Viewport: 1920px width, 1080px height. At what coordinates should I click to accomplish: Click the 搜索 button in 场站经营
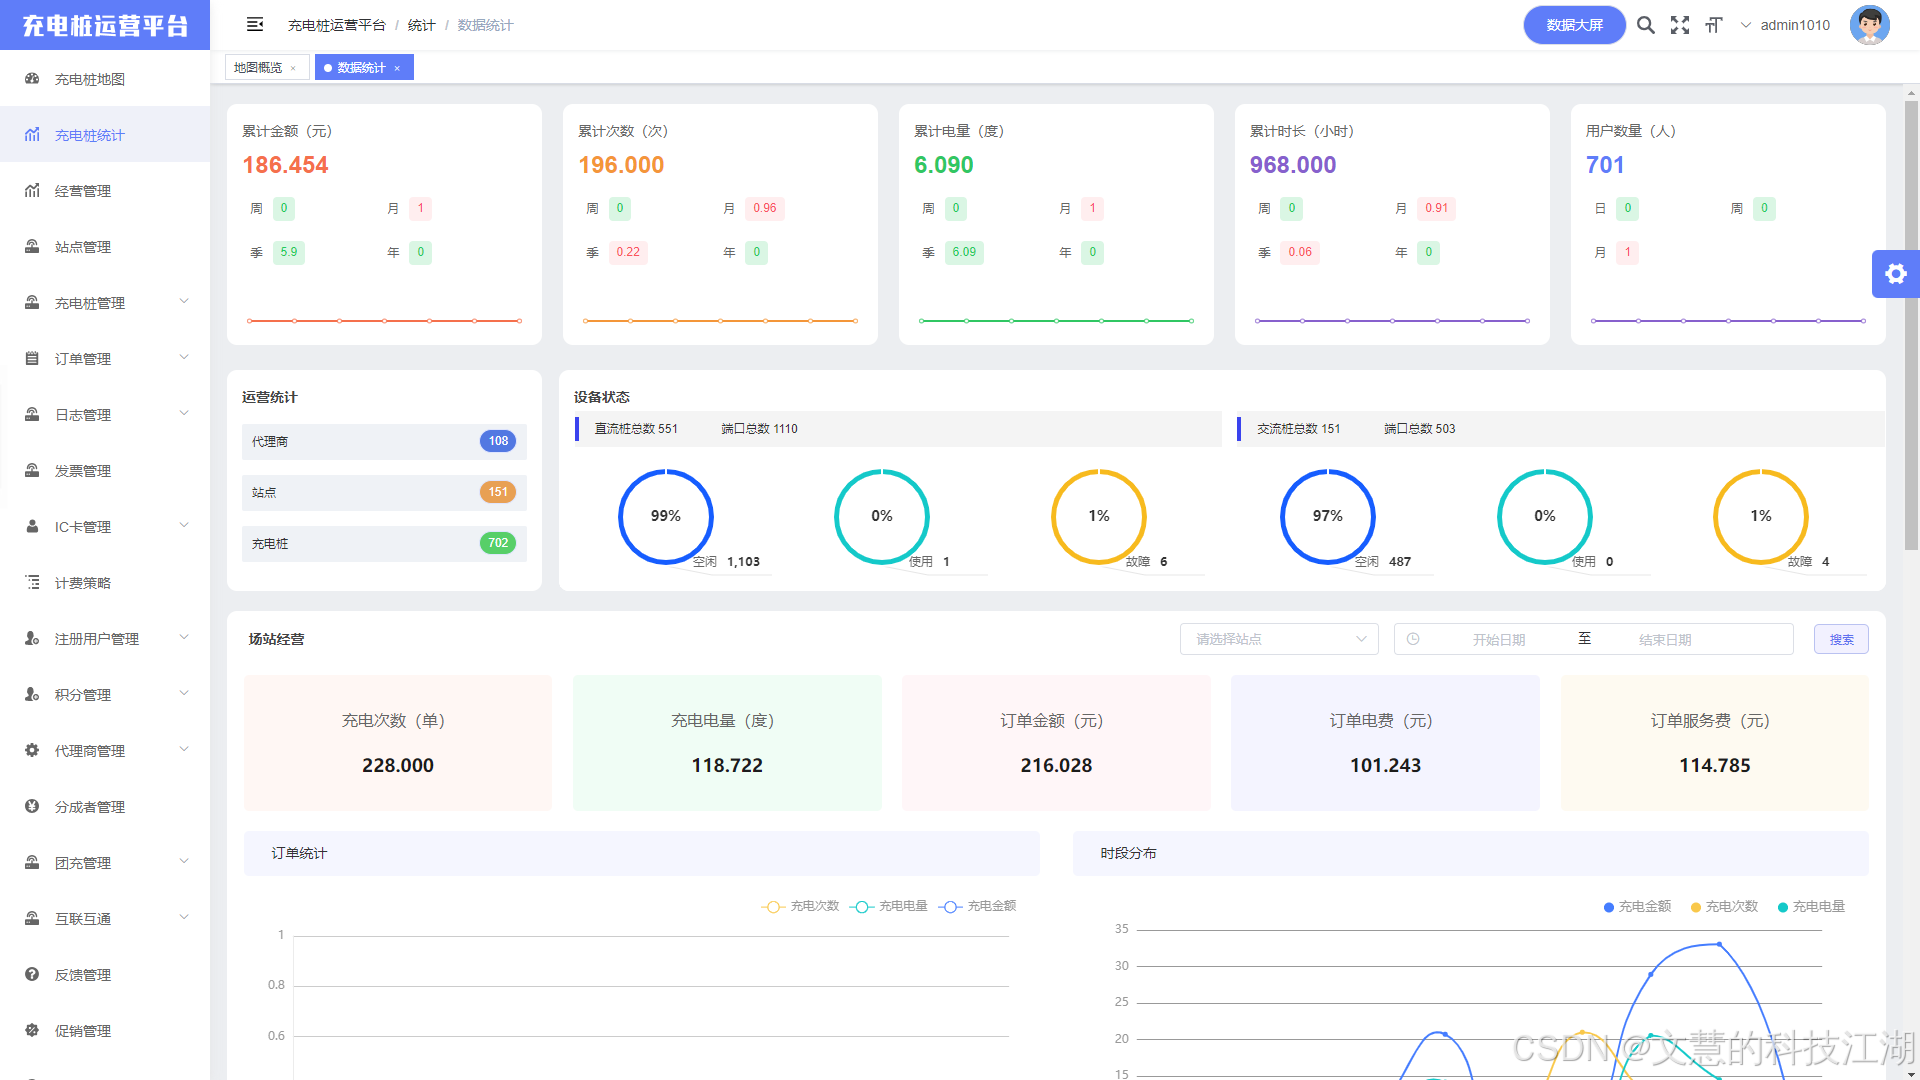point(1841,639)
